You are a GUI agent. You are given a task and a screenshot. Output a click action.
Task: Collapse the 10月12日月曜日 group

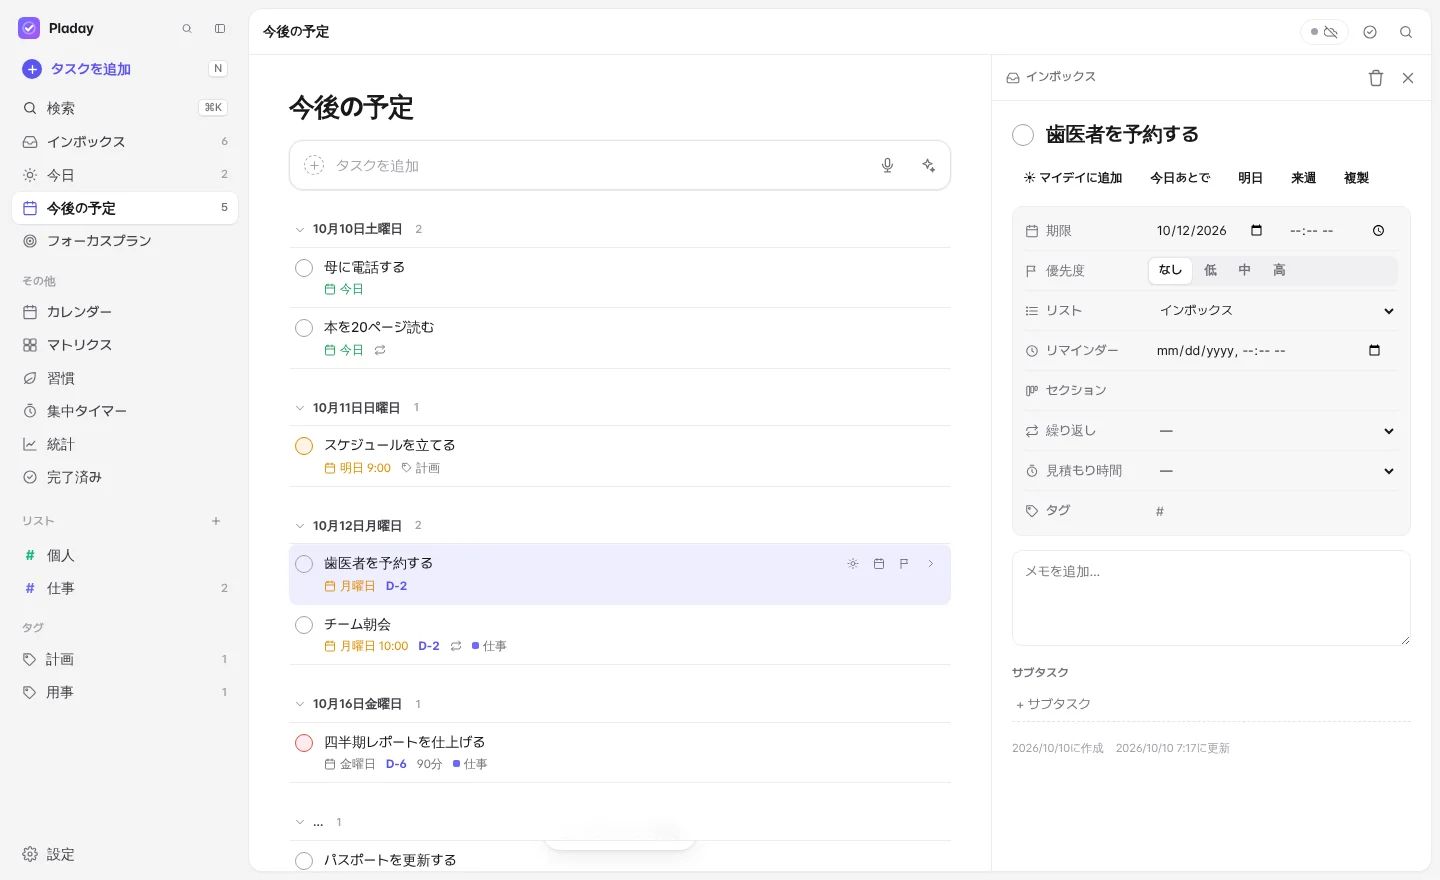coord(299,526)
